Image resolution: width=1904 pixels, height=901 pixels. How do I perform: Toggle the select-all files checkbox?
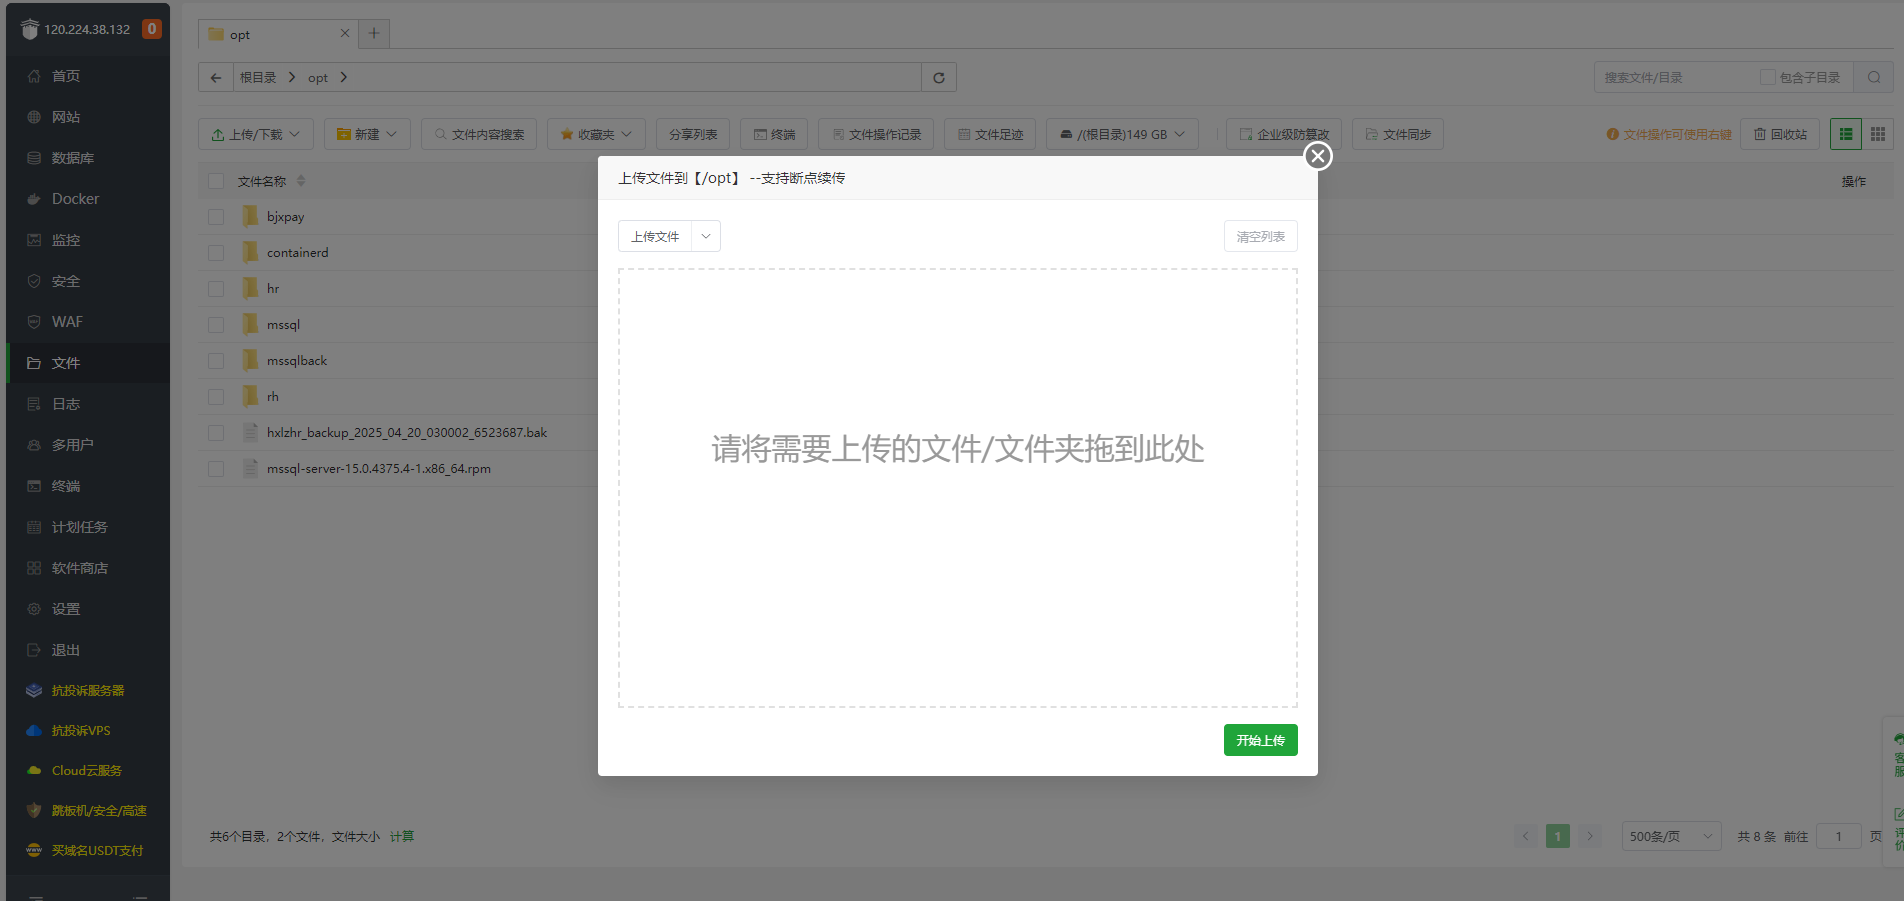[216, 181]
